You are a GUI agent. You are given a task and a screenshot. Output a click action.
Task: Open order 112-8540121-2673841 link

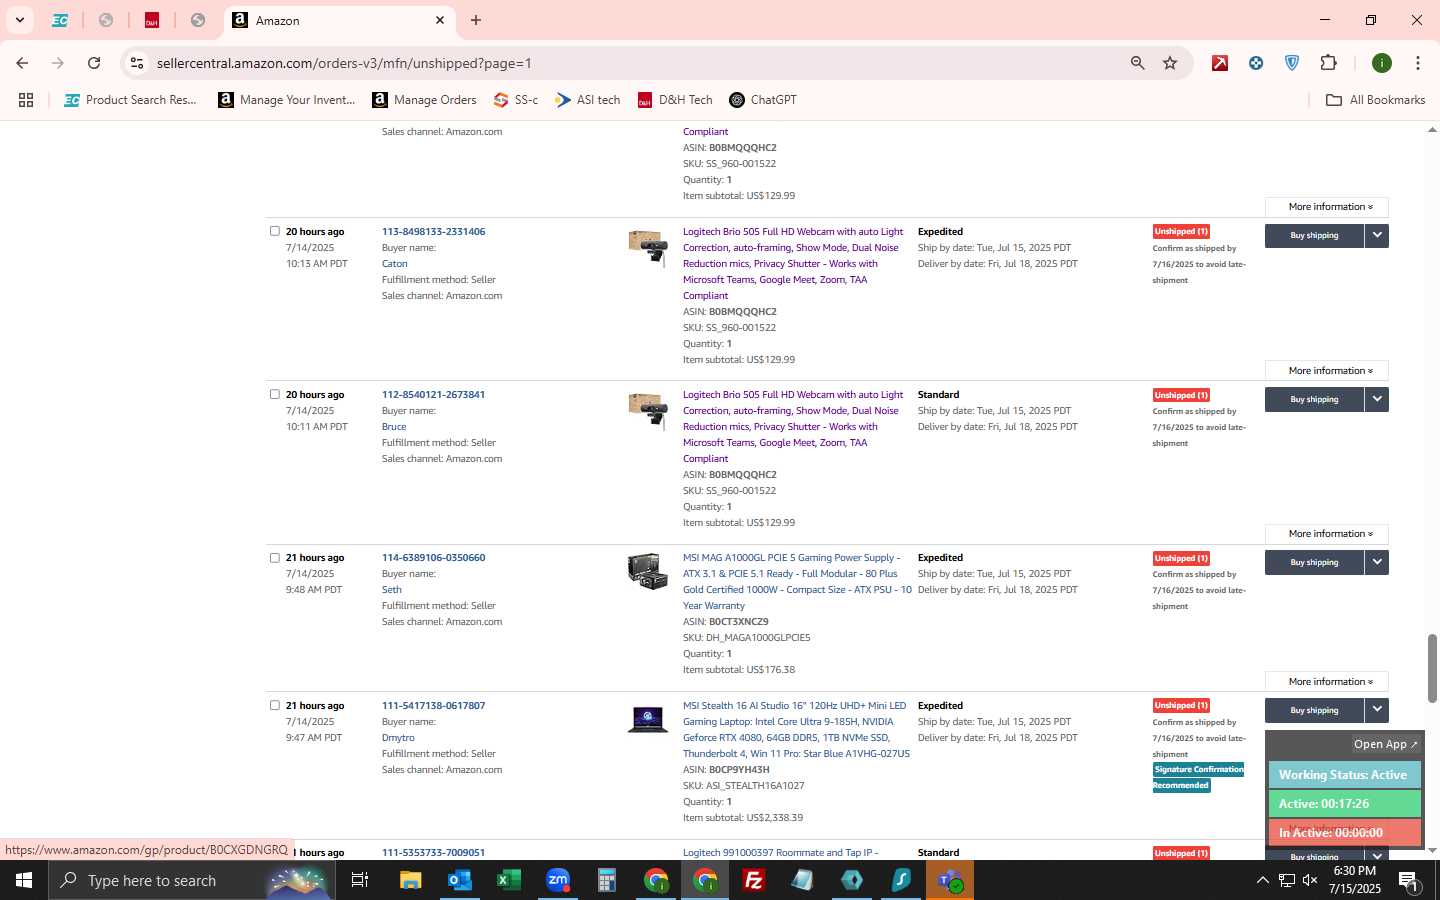(433, 395)
